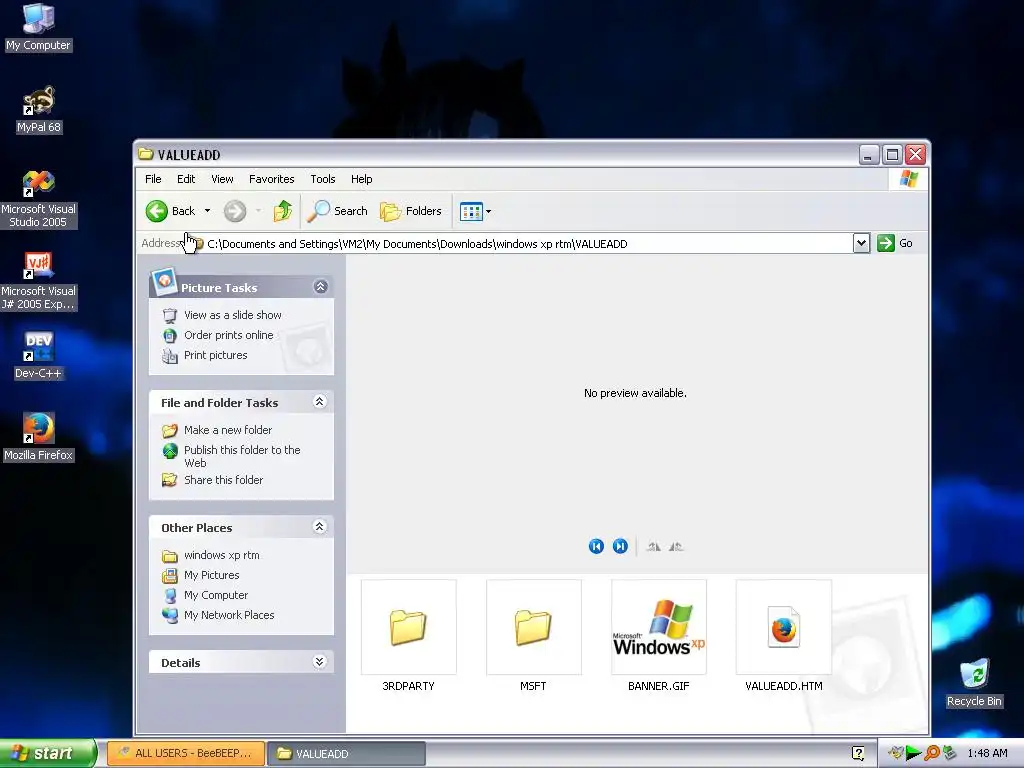Screen dimensions: 1024x768
Task: Select the MyPal 68 desktop icon
Action: click(39, 110)
